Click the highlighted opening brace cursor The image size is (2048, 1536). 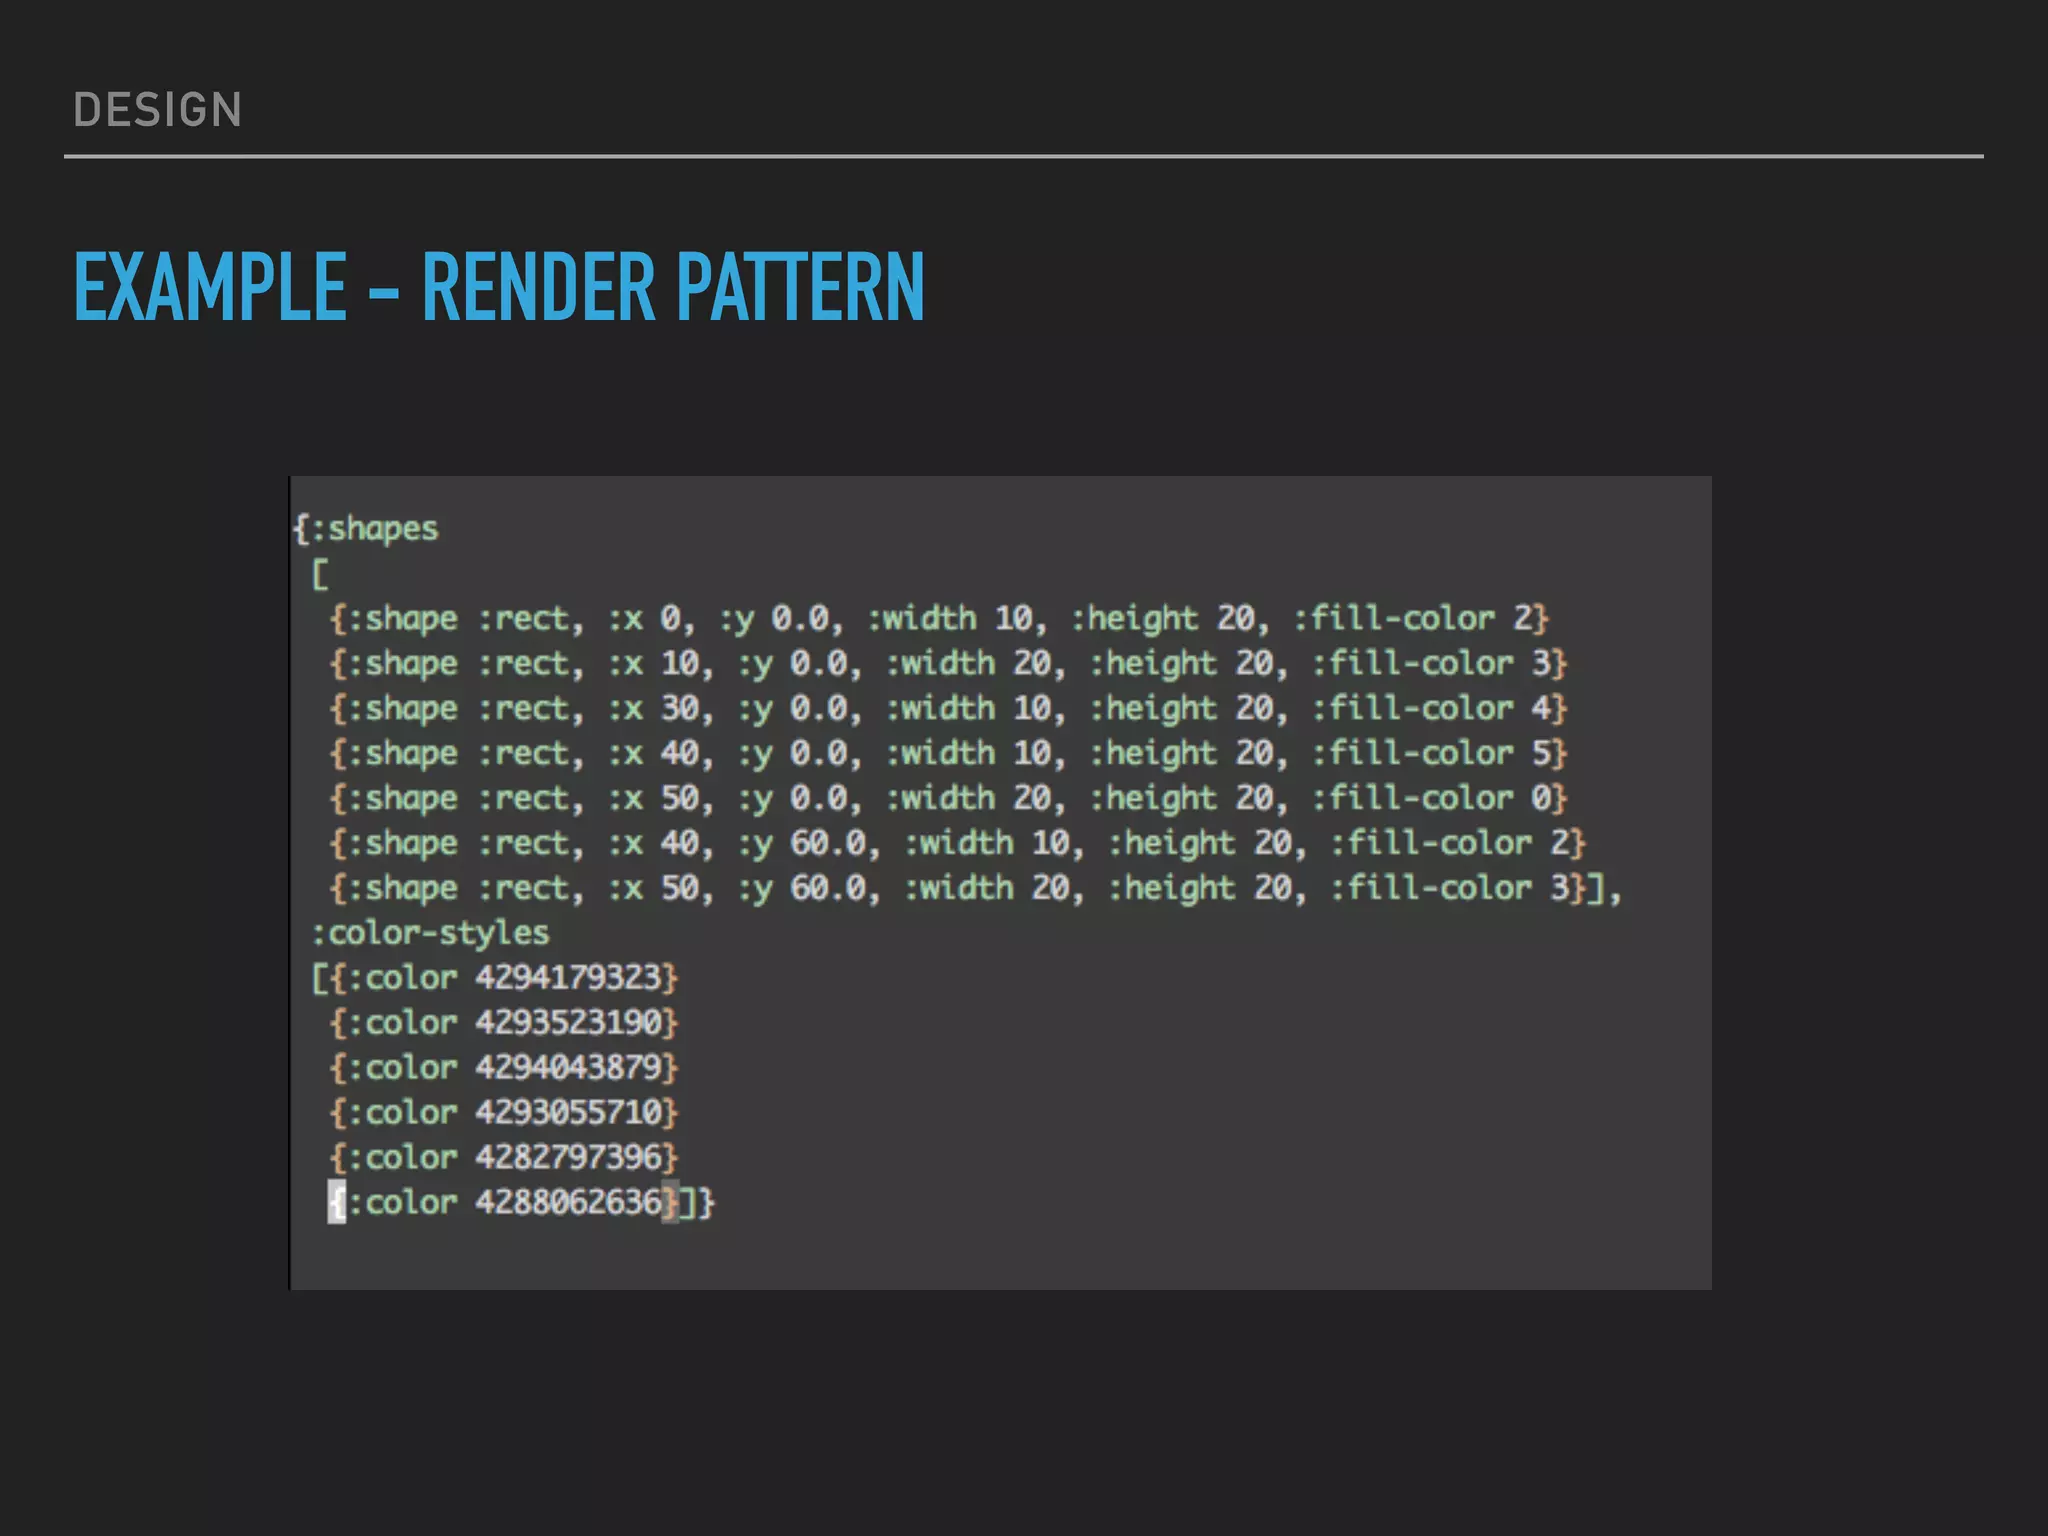point(337,1202)
